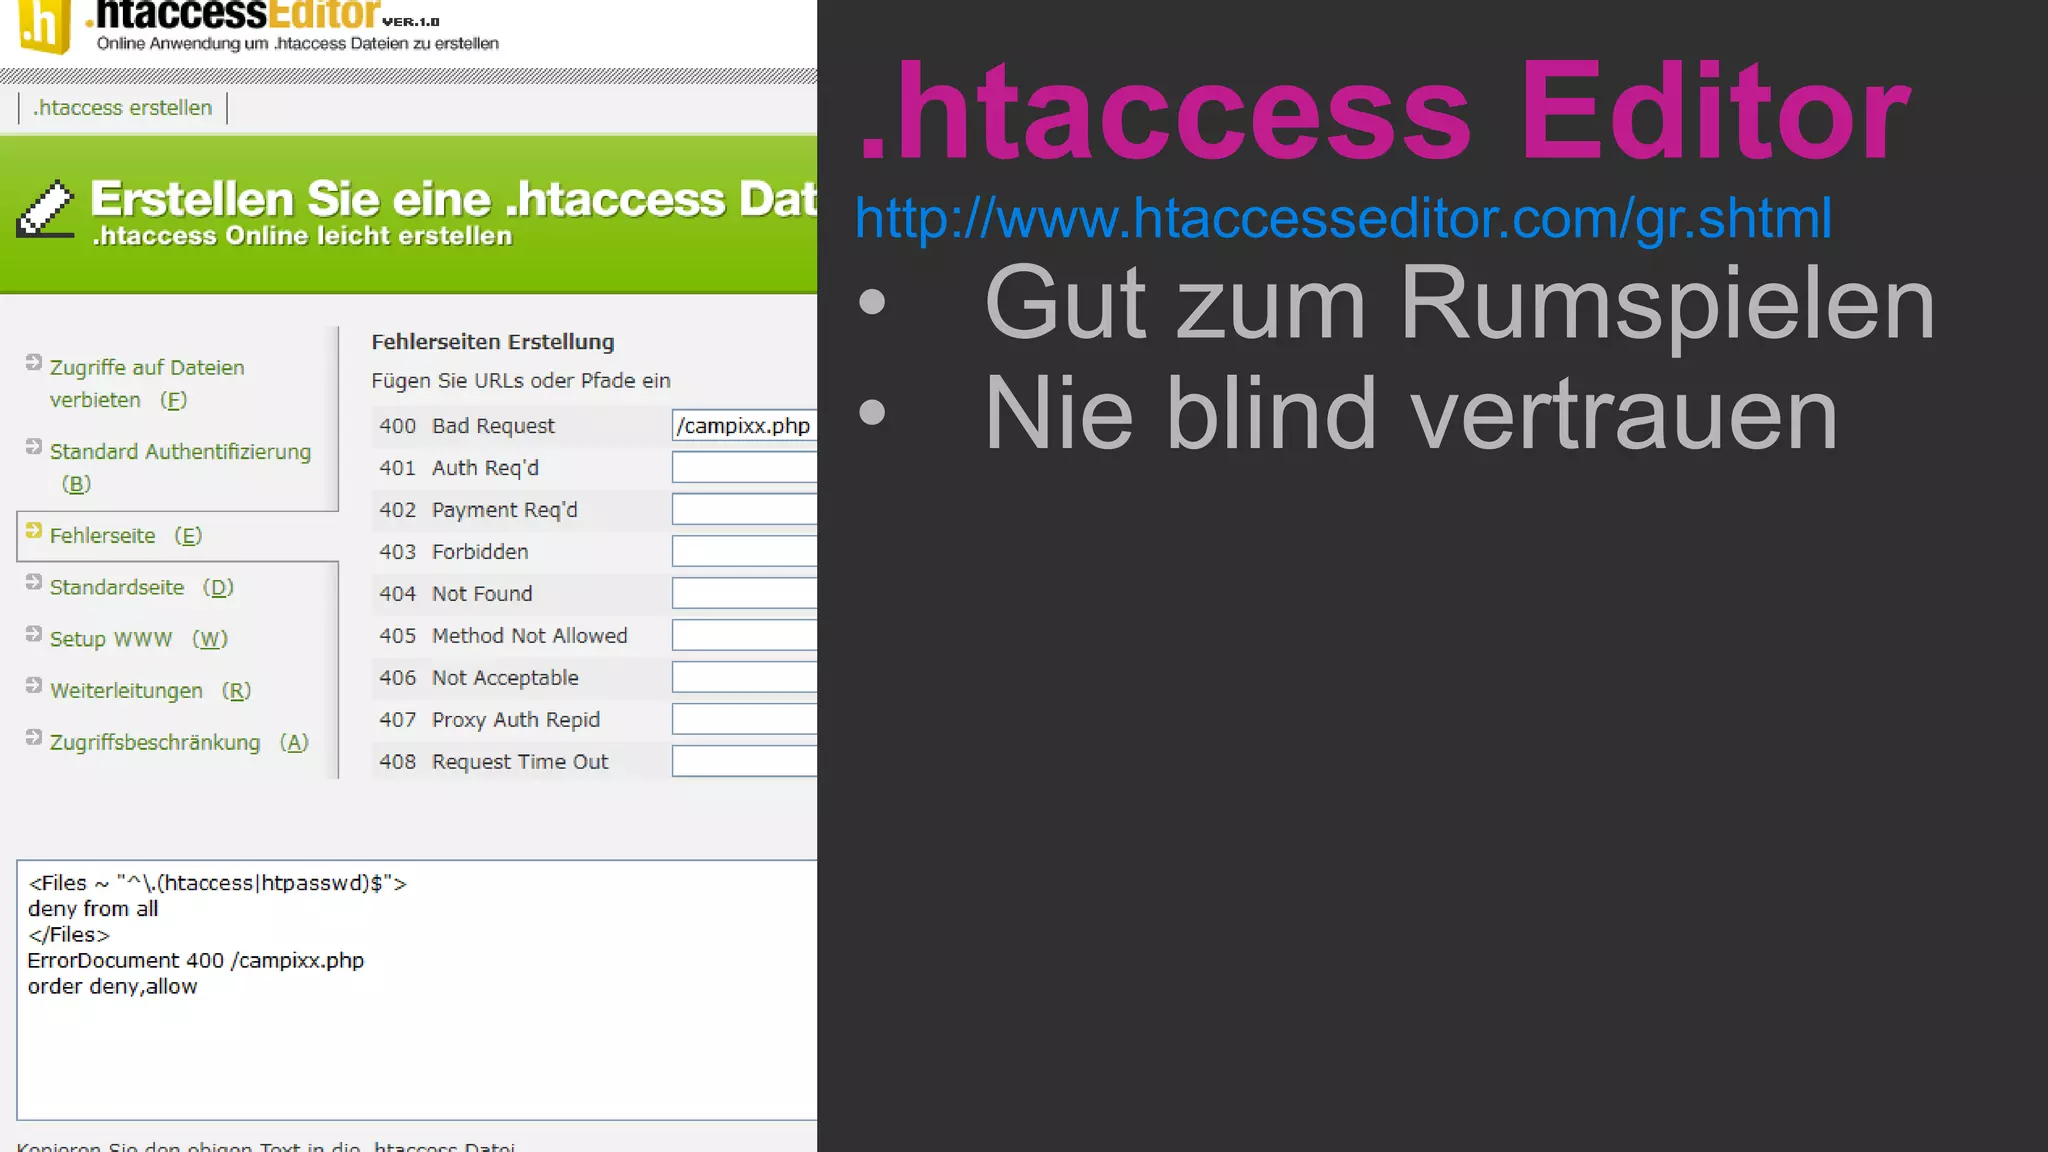Screen dimensions: 2048x1152
Task: Click arrow icon beside Zugriffsbeschränkung
Action: coord(34,737)
